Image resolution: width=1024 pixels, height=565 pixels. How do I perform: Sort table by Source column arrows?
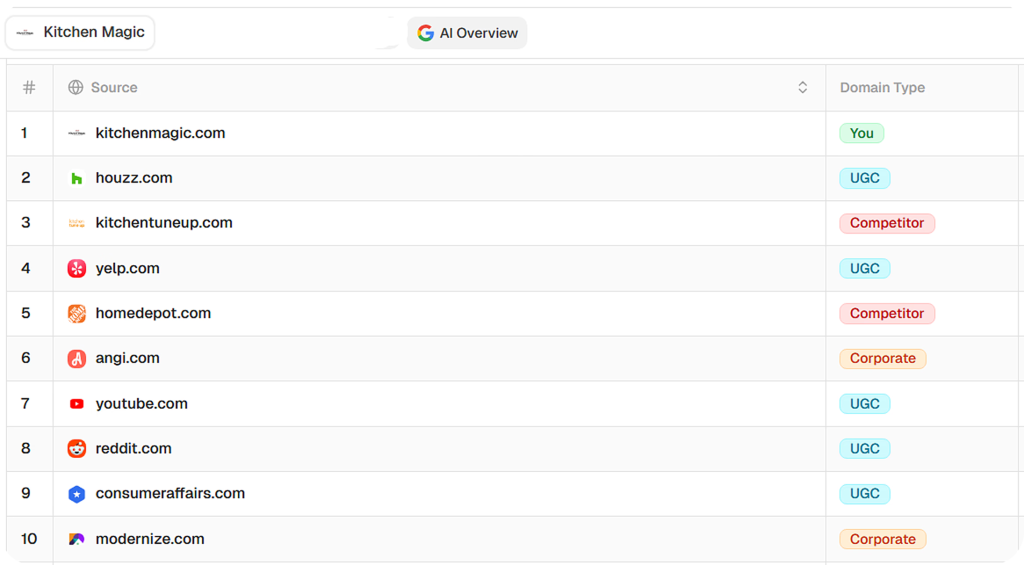[x=802, y=88]
